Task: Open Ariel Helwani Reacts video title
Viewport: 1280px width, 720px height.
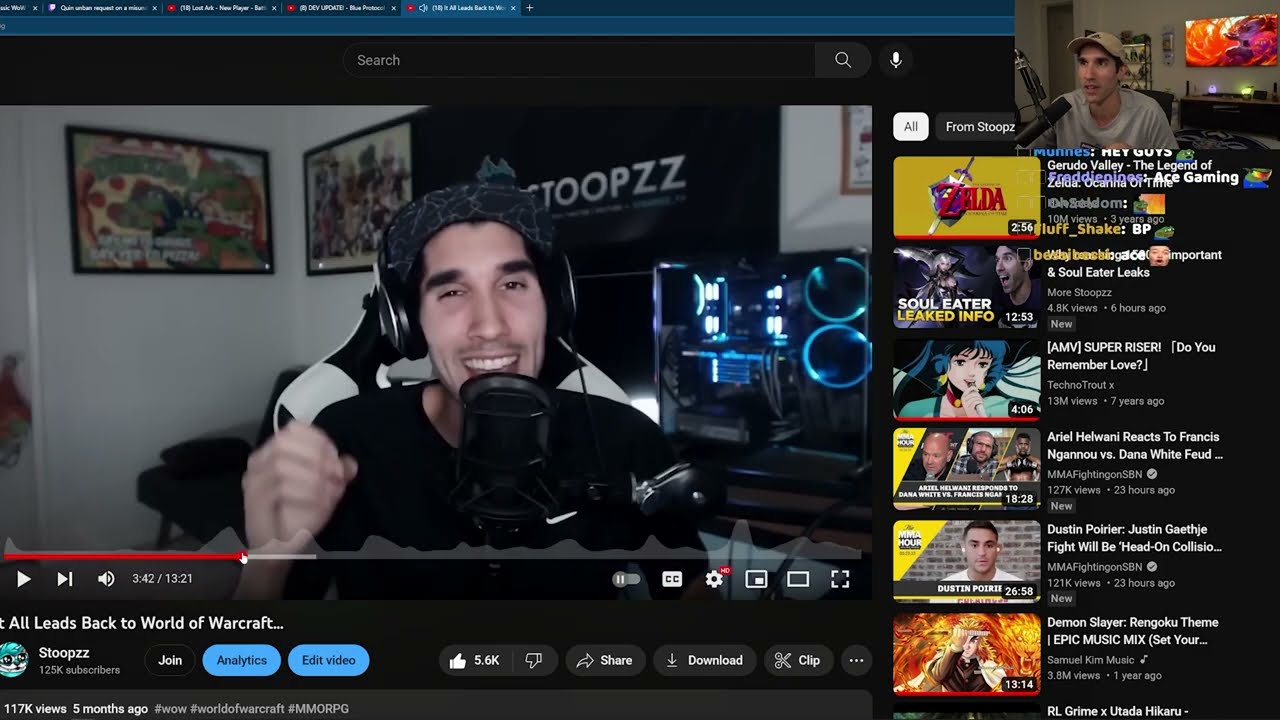Action: 1135,445
